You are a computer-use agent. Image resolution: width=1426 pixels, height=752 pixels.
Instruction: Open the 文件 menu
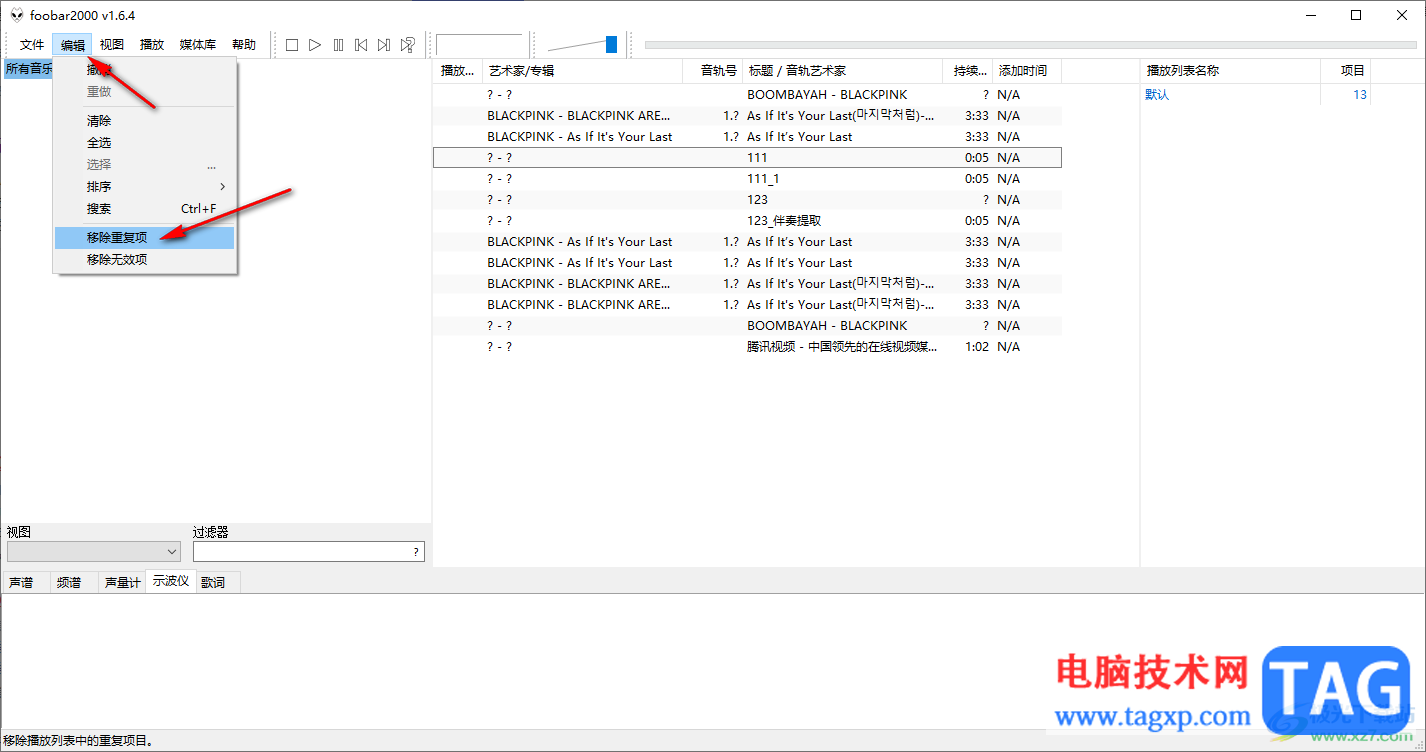coord(32,45)
